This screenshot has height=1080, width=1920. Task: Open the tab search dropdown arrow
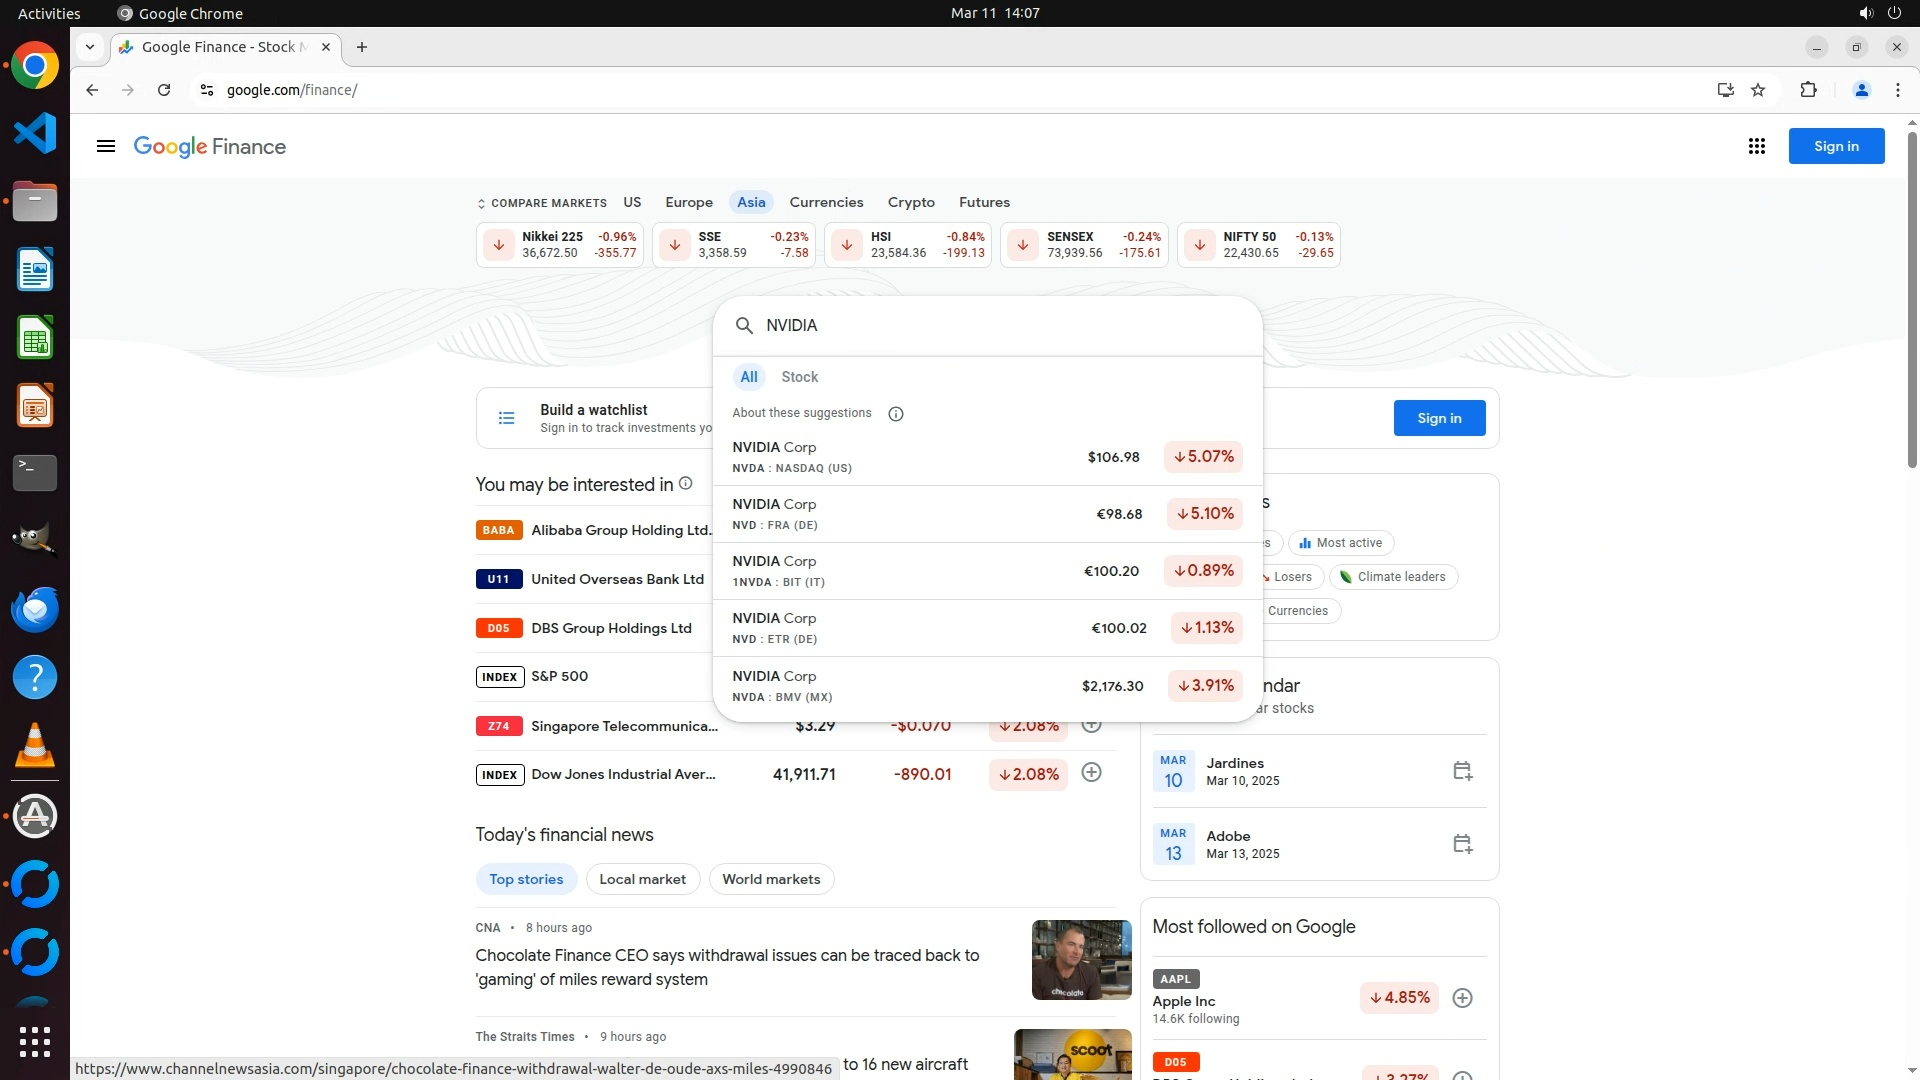[90, 47]
